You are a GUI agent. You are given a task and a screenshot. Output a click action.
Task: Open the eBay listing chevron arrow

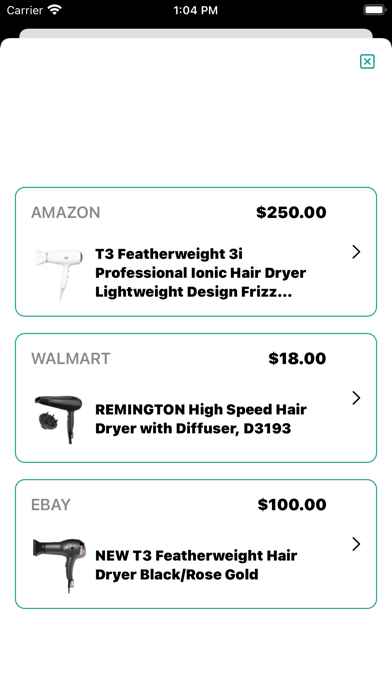356,544
